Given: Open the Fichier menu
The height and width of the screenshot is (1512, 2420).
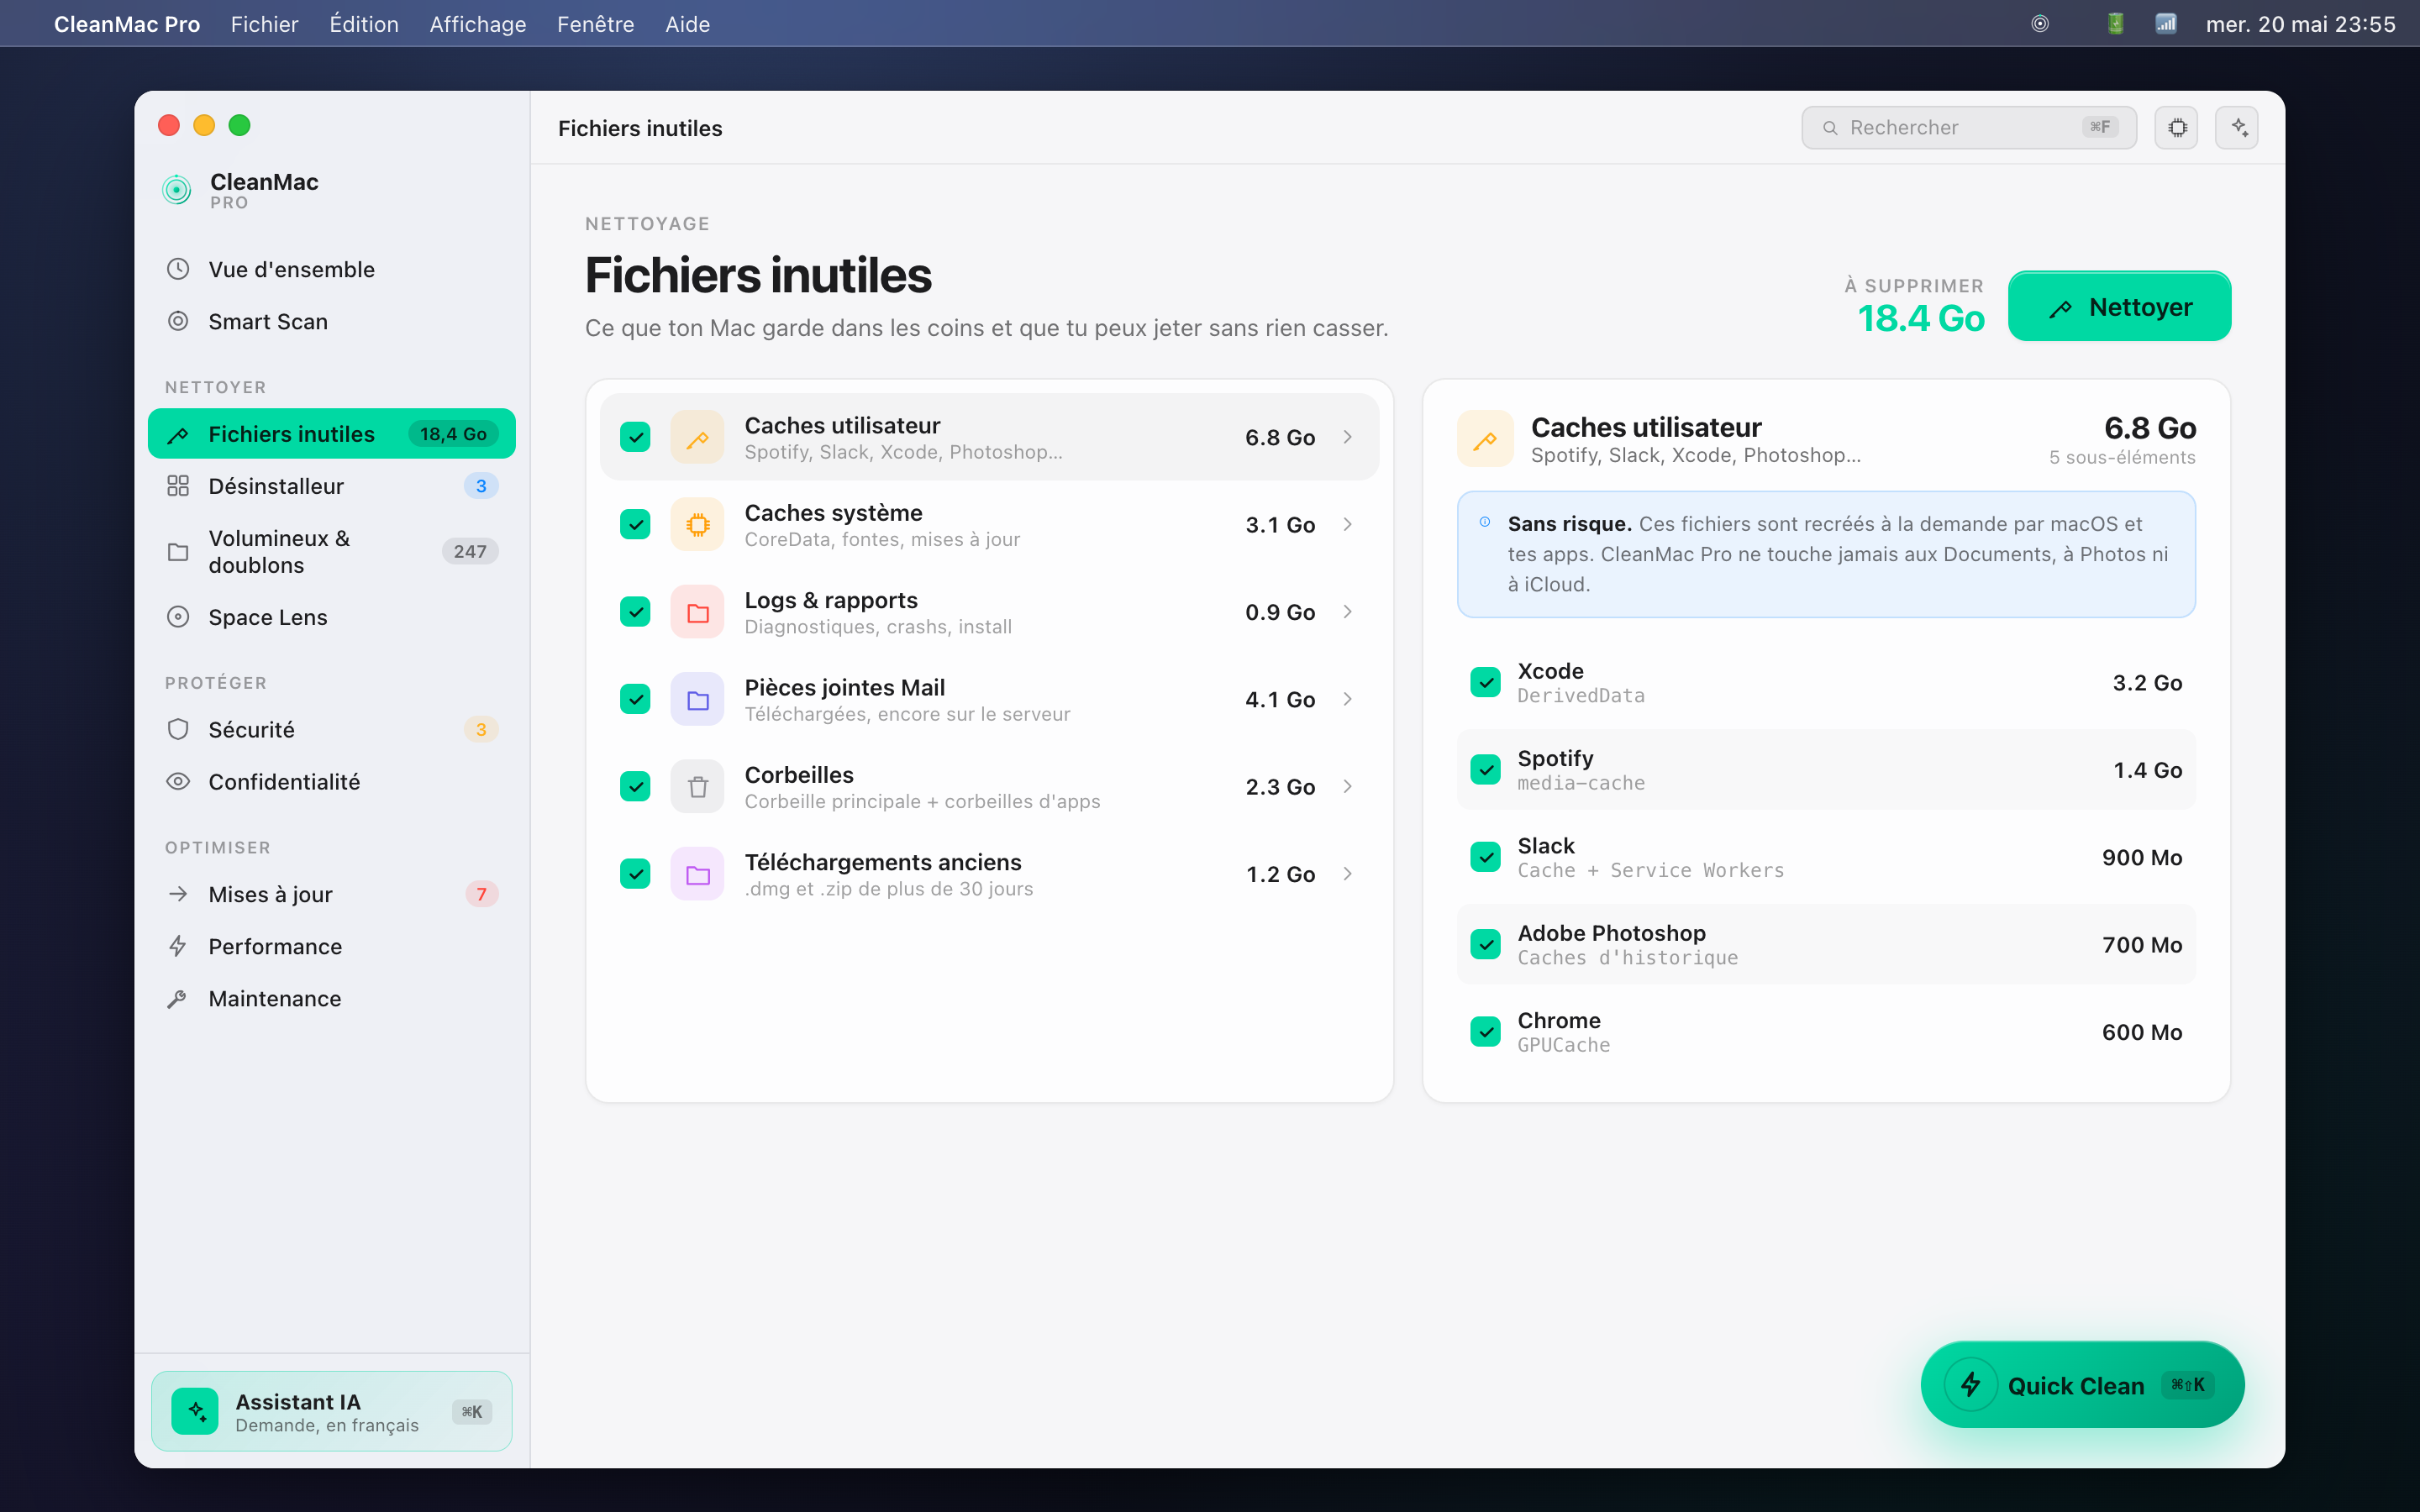Looking at the screenshot, I should pyautogui.click(x=264, y=24).
